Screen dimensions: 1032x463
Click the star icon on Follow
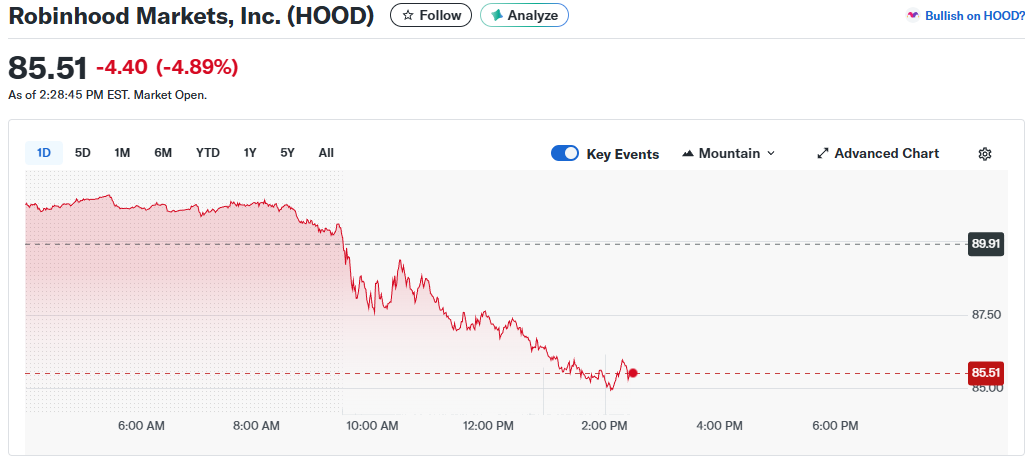click(x=407, y=15)
